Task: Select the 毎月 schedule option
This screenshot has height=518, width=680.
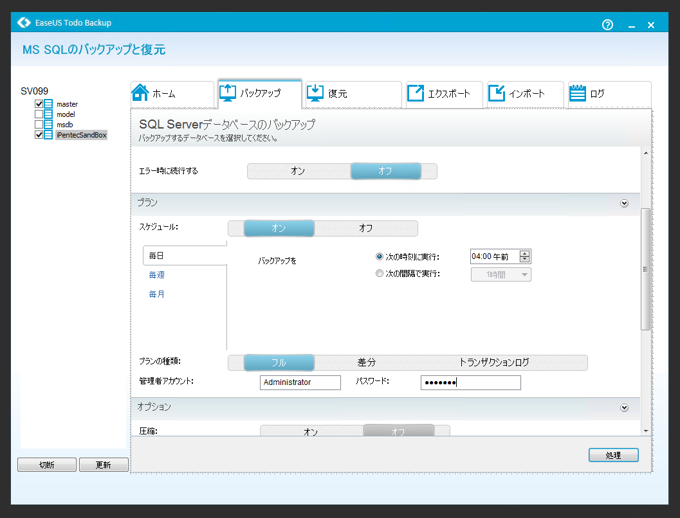Action: tap(157, 294)
